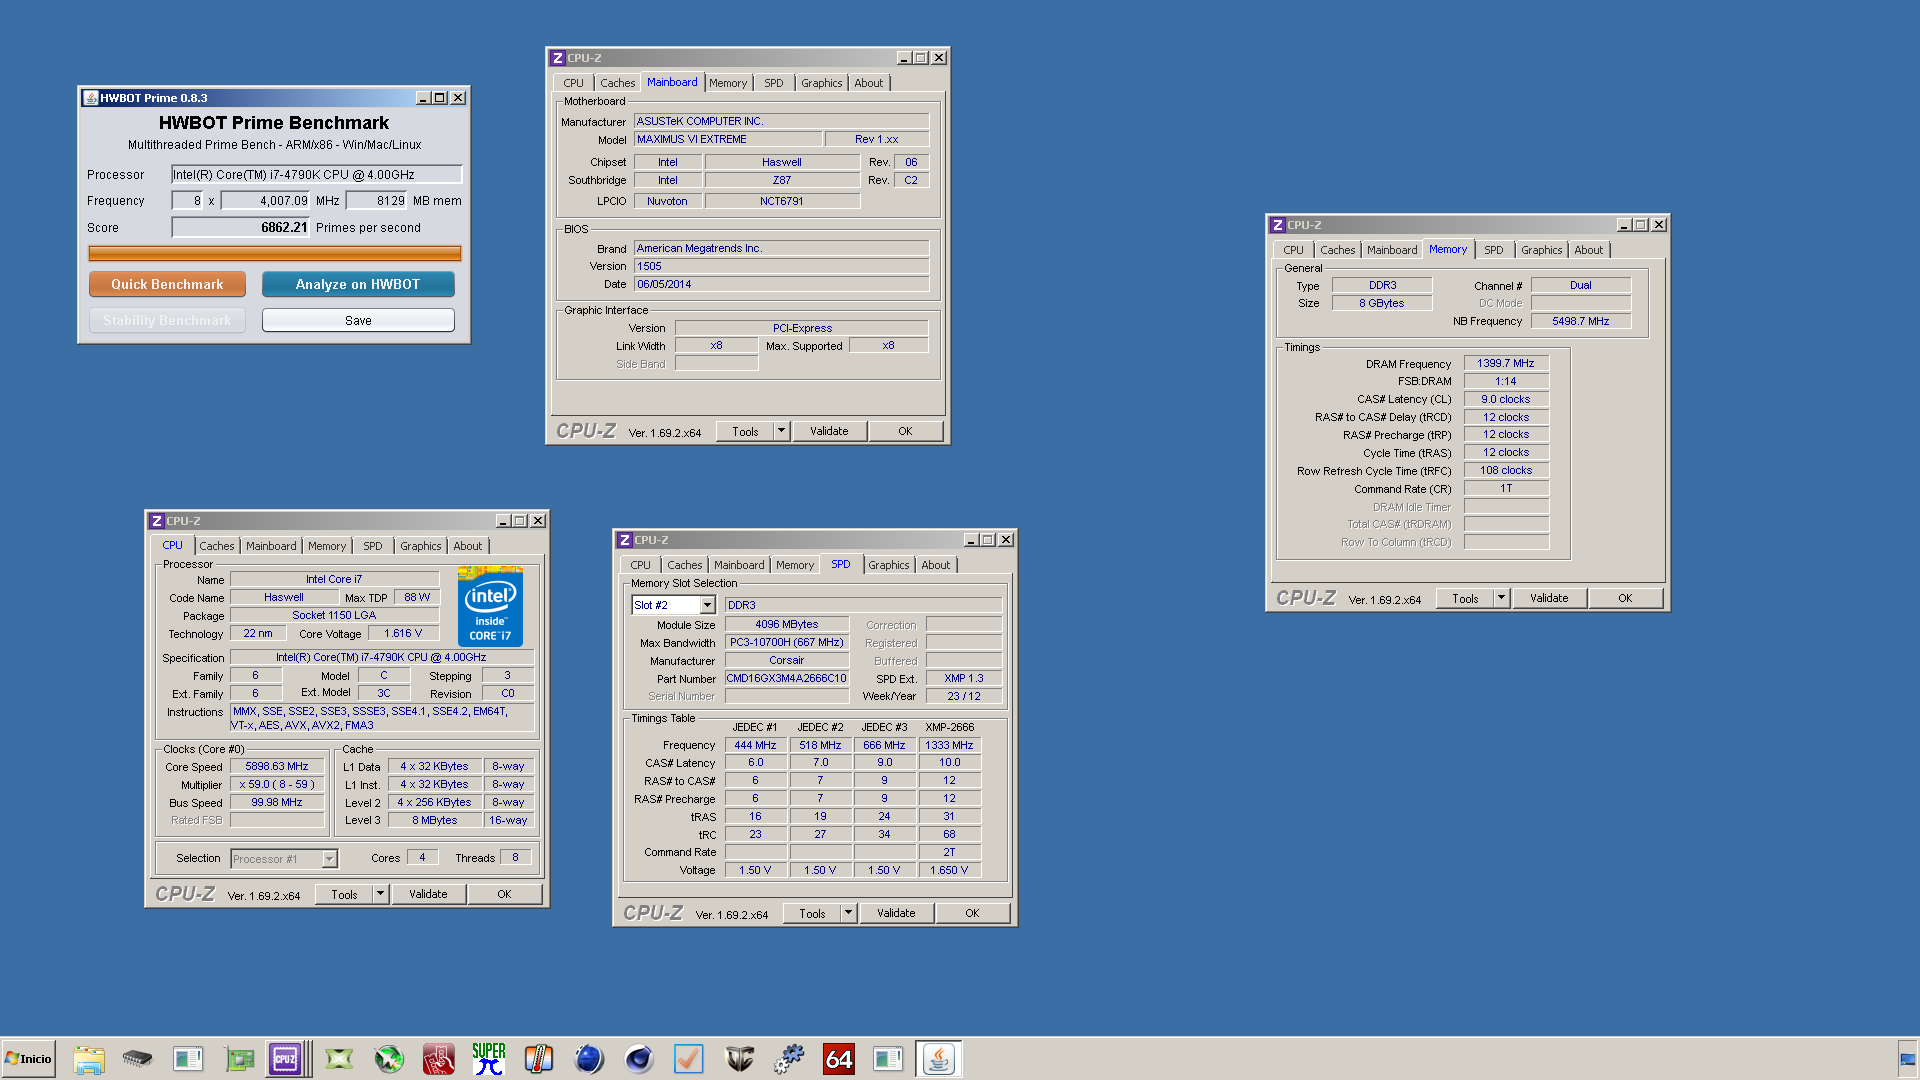The height and width of the screenshot is (1080, 1920).
Task: Click Tools button in SPD CPU-Z window
Action: coord(812,914)
